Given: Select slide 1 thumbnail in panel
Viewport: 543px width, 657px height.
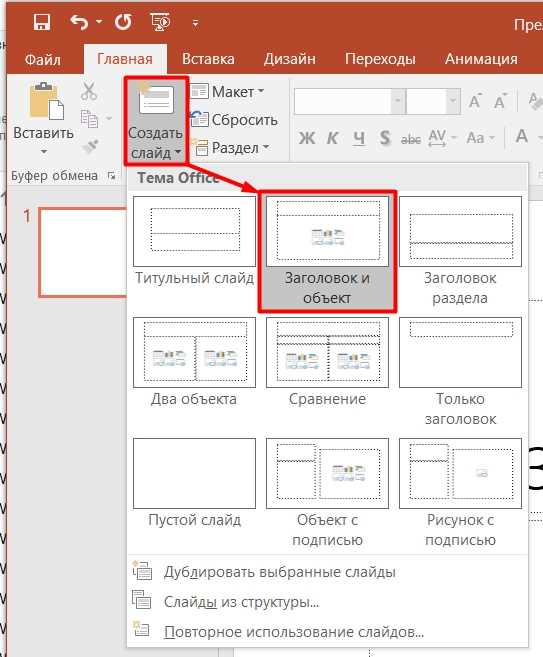Looking at the screenshot, I should click(x=83, y=252).
